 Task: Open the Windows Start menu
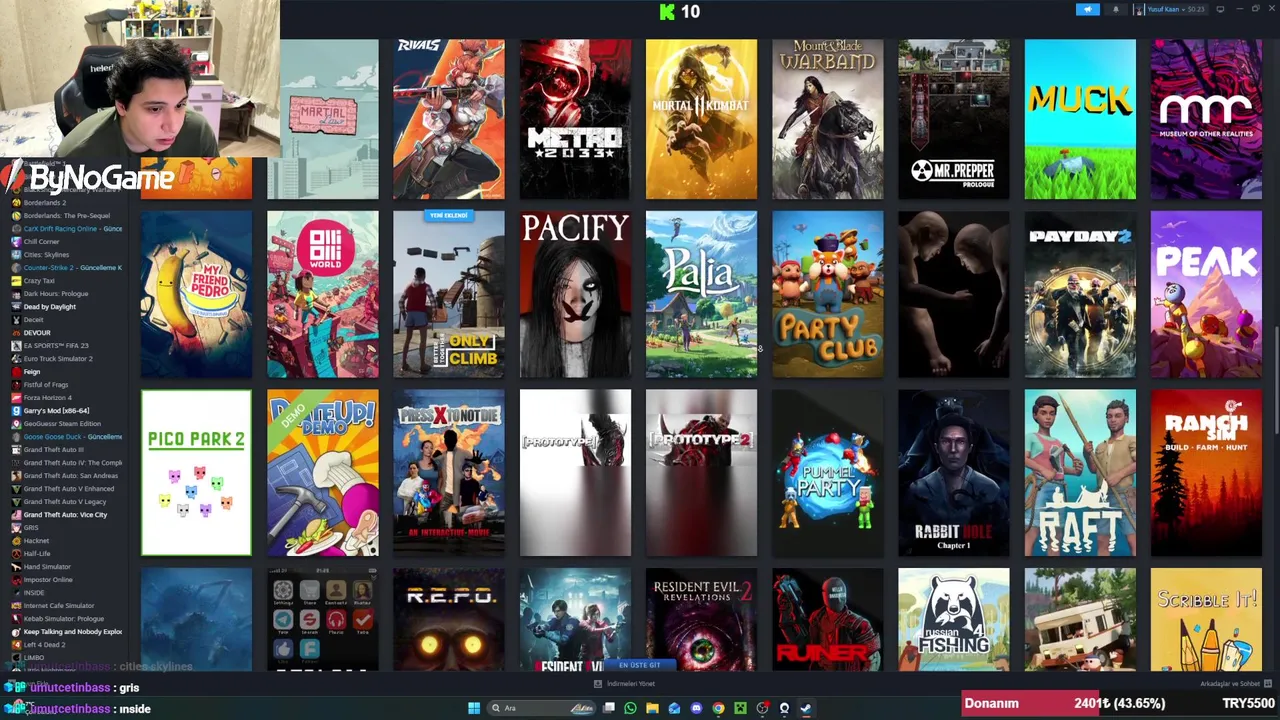pos(474,708)
